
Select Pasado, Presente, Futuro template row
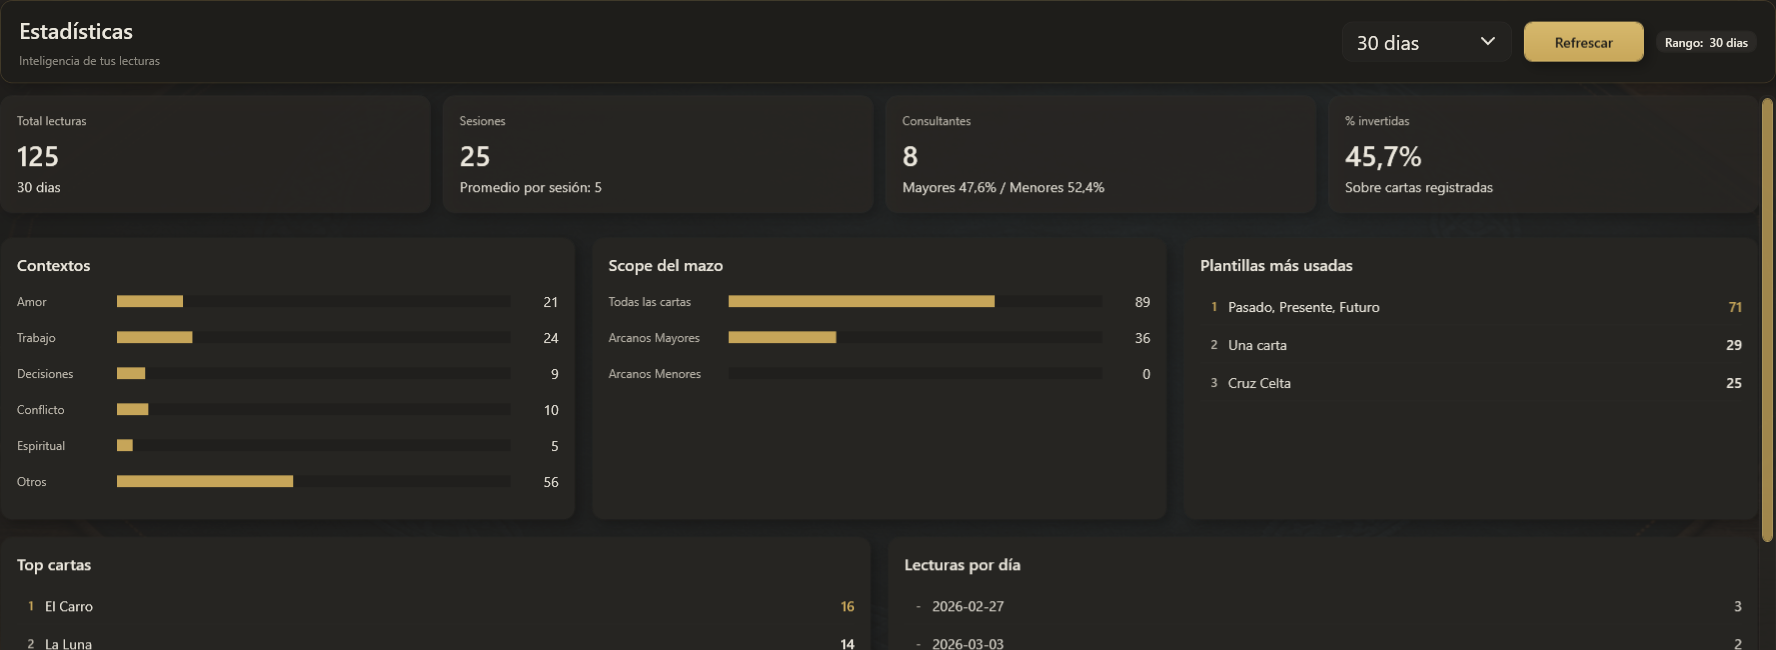coord(1471,307)
